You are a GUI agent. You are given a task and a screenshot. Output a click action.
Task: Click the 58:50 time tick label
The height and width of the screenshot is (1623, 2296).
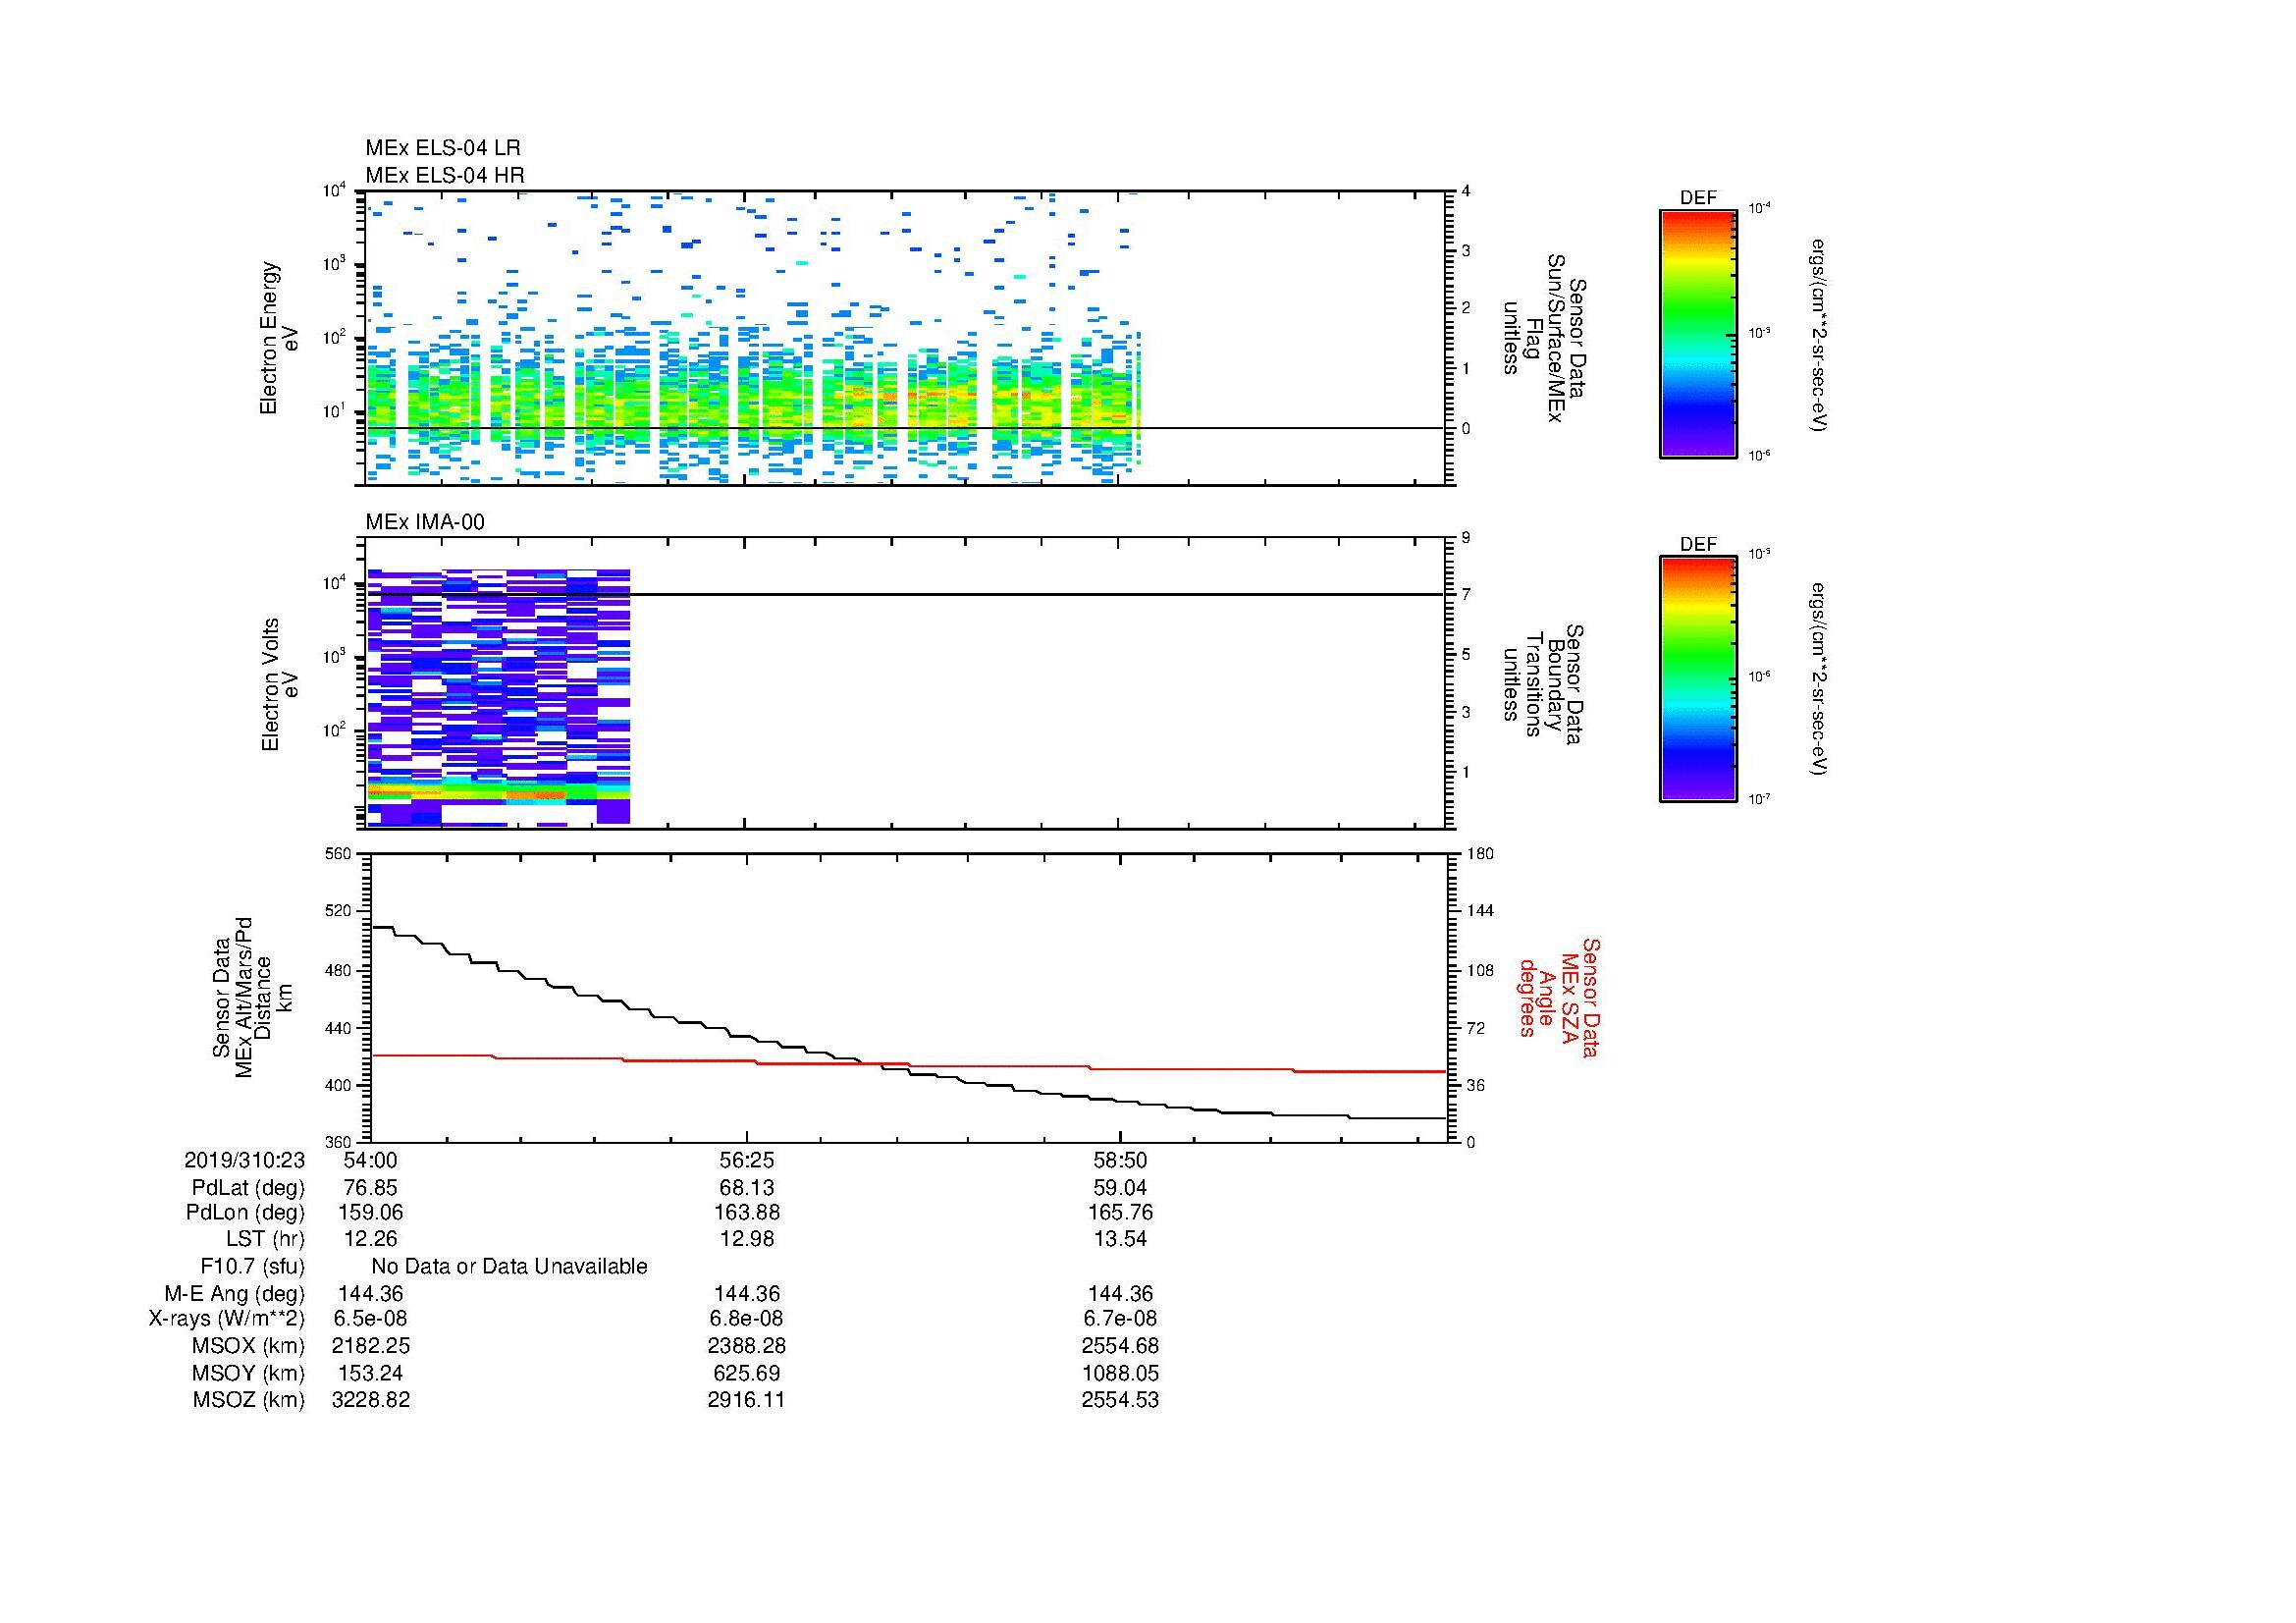tap(1120, 1160)
